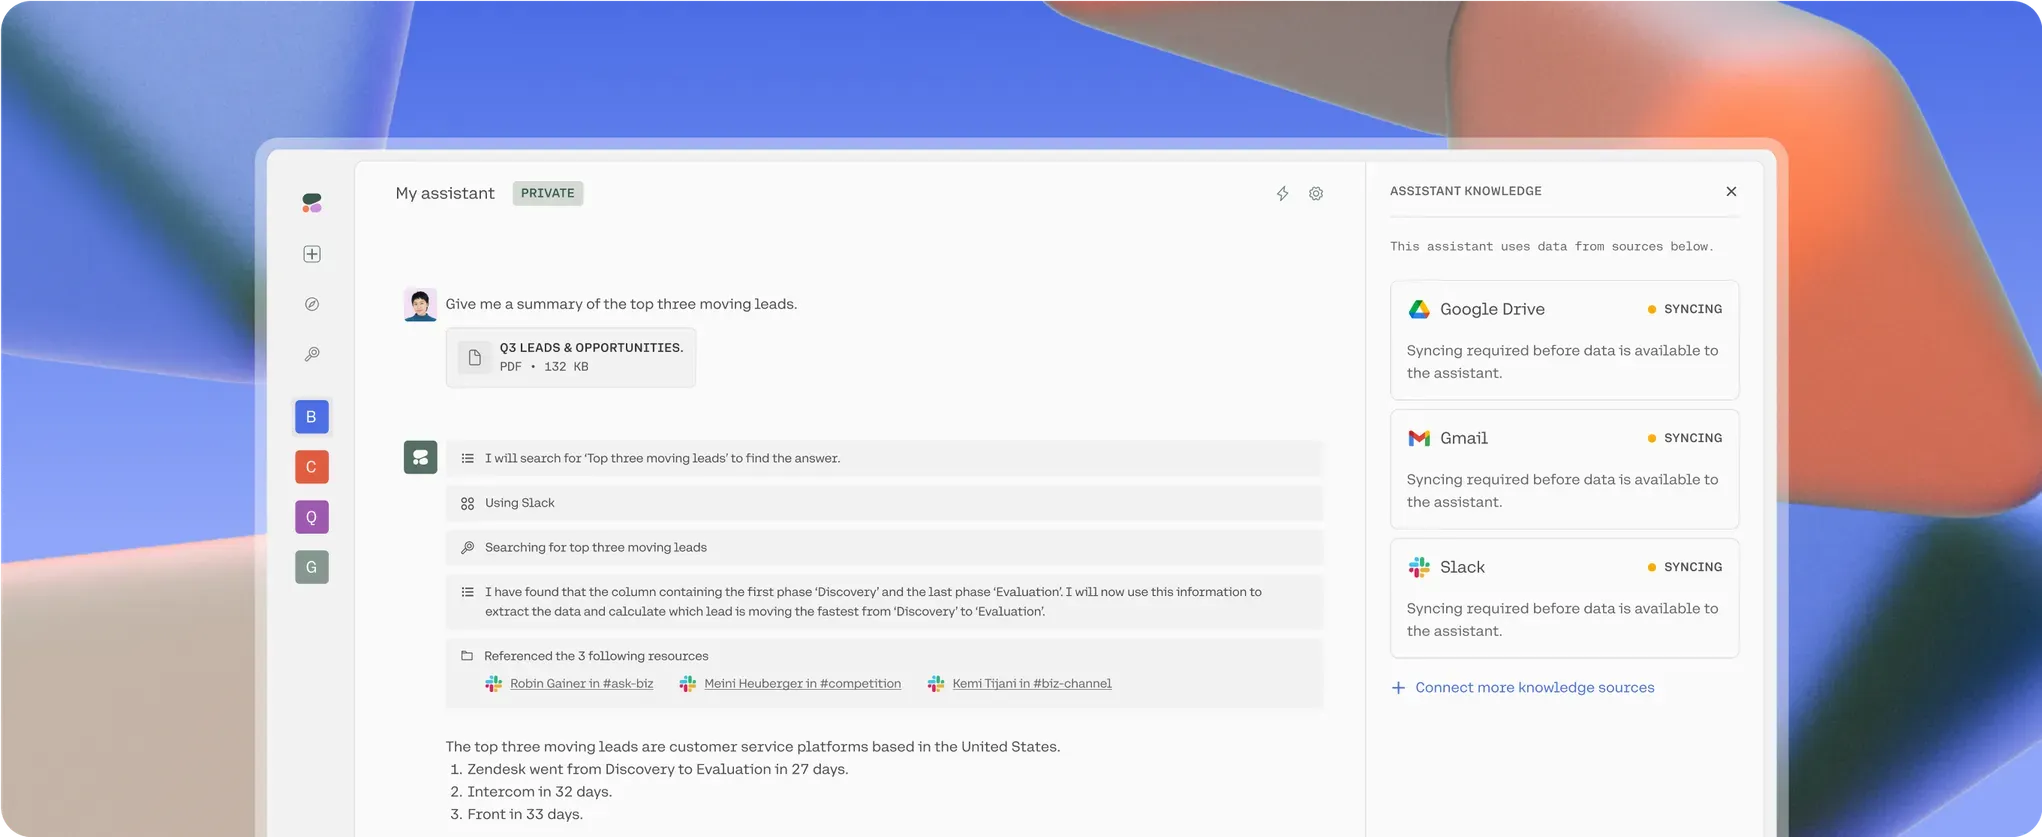The height and width of the screenshot is (837, 2042).
Task: Select the red C workspace tile
Action: click(312, 467)
